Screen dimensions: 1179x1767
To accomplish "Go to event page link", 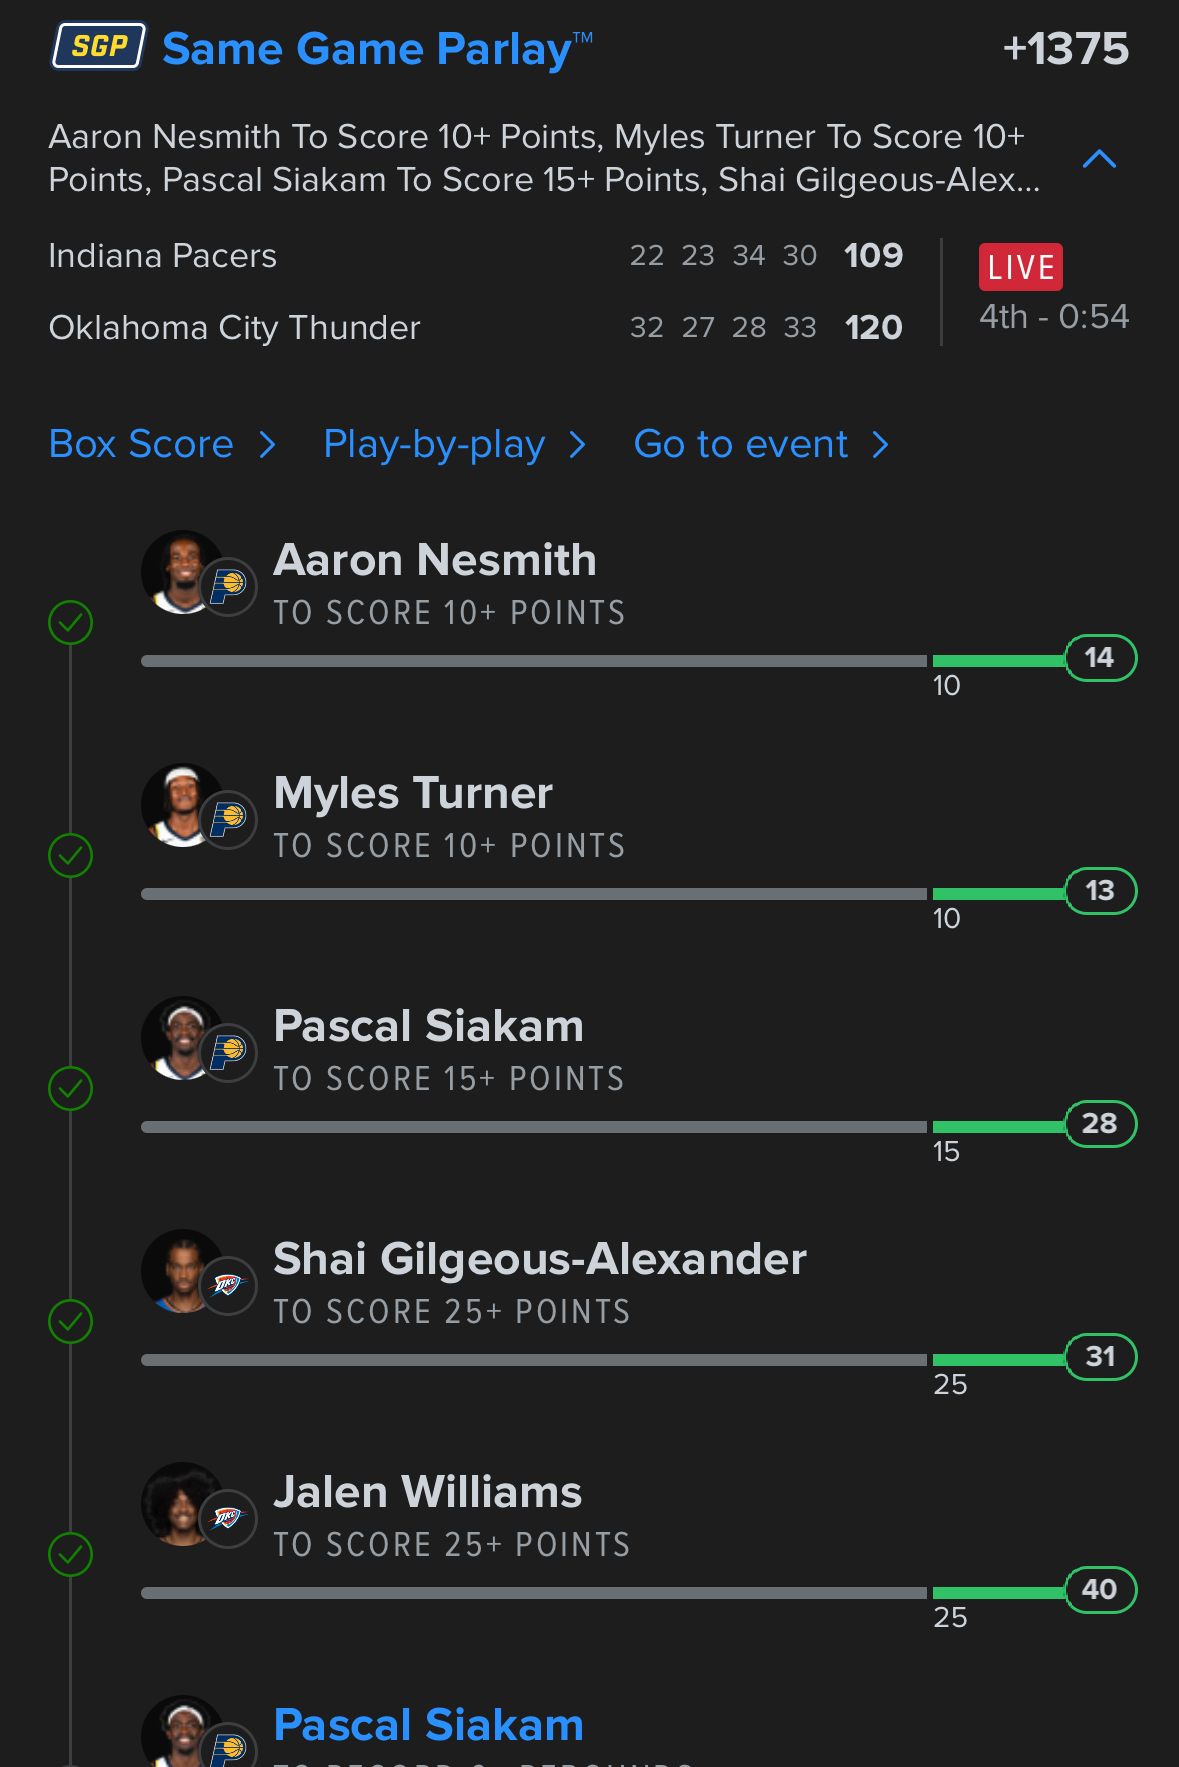I will click(740, 444).
